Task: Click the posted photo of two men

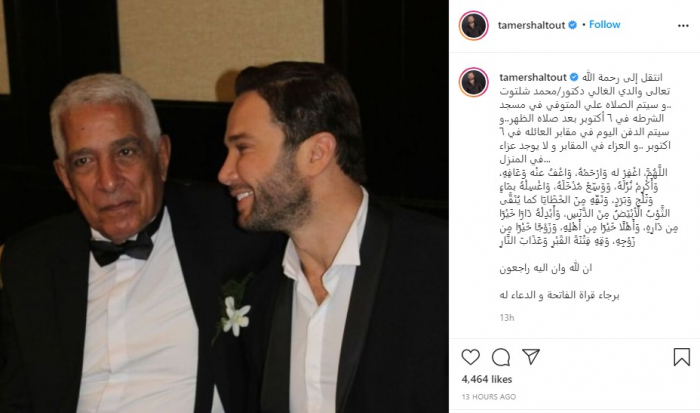Action: coord(224,206)
